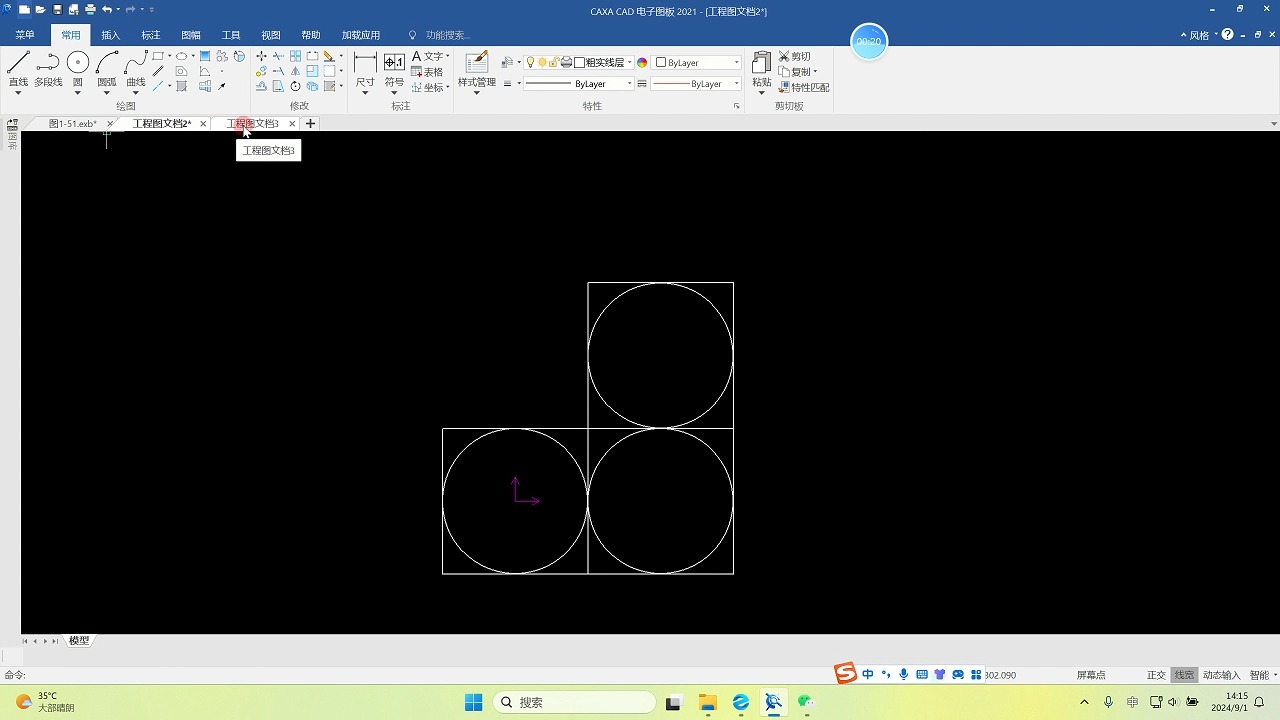1280x720 pixels.
Task: Choose the 多段线 polyline tool
Action: click(48, 70)
